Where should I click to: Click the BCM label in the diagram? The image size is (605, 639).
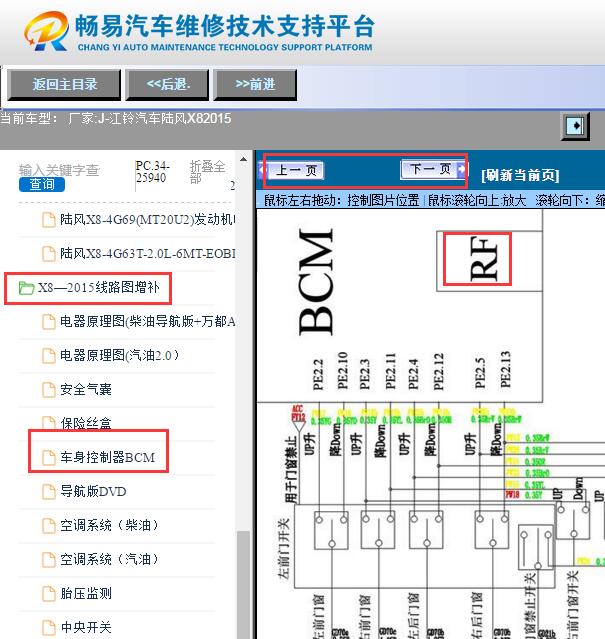click(316, 282)
